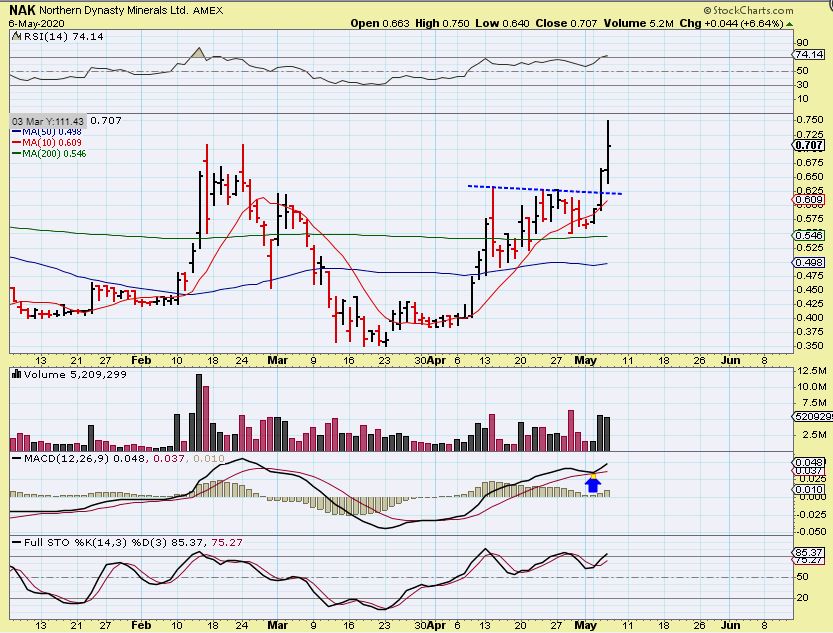Click the MACD(12,26,9) indicator label
The width and height of the screenshot is (833, 633).
pyautogui.click(x=66, y=458)
